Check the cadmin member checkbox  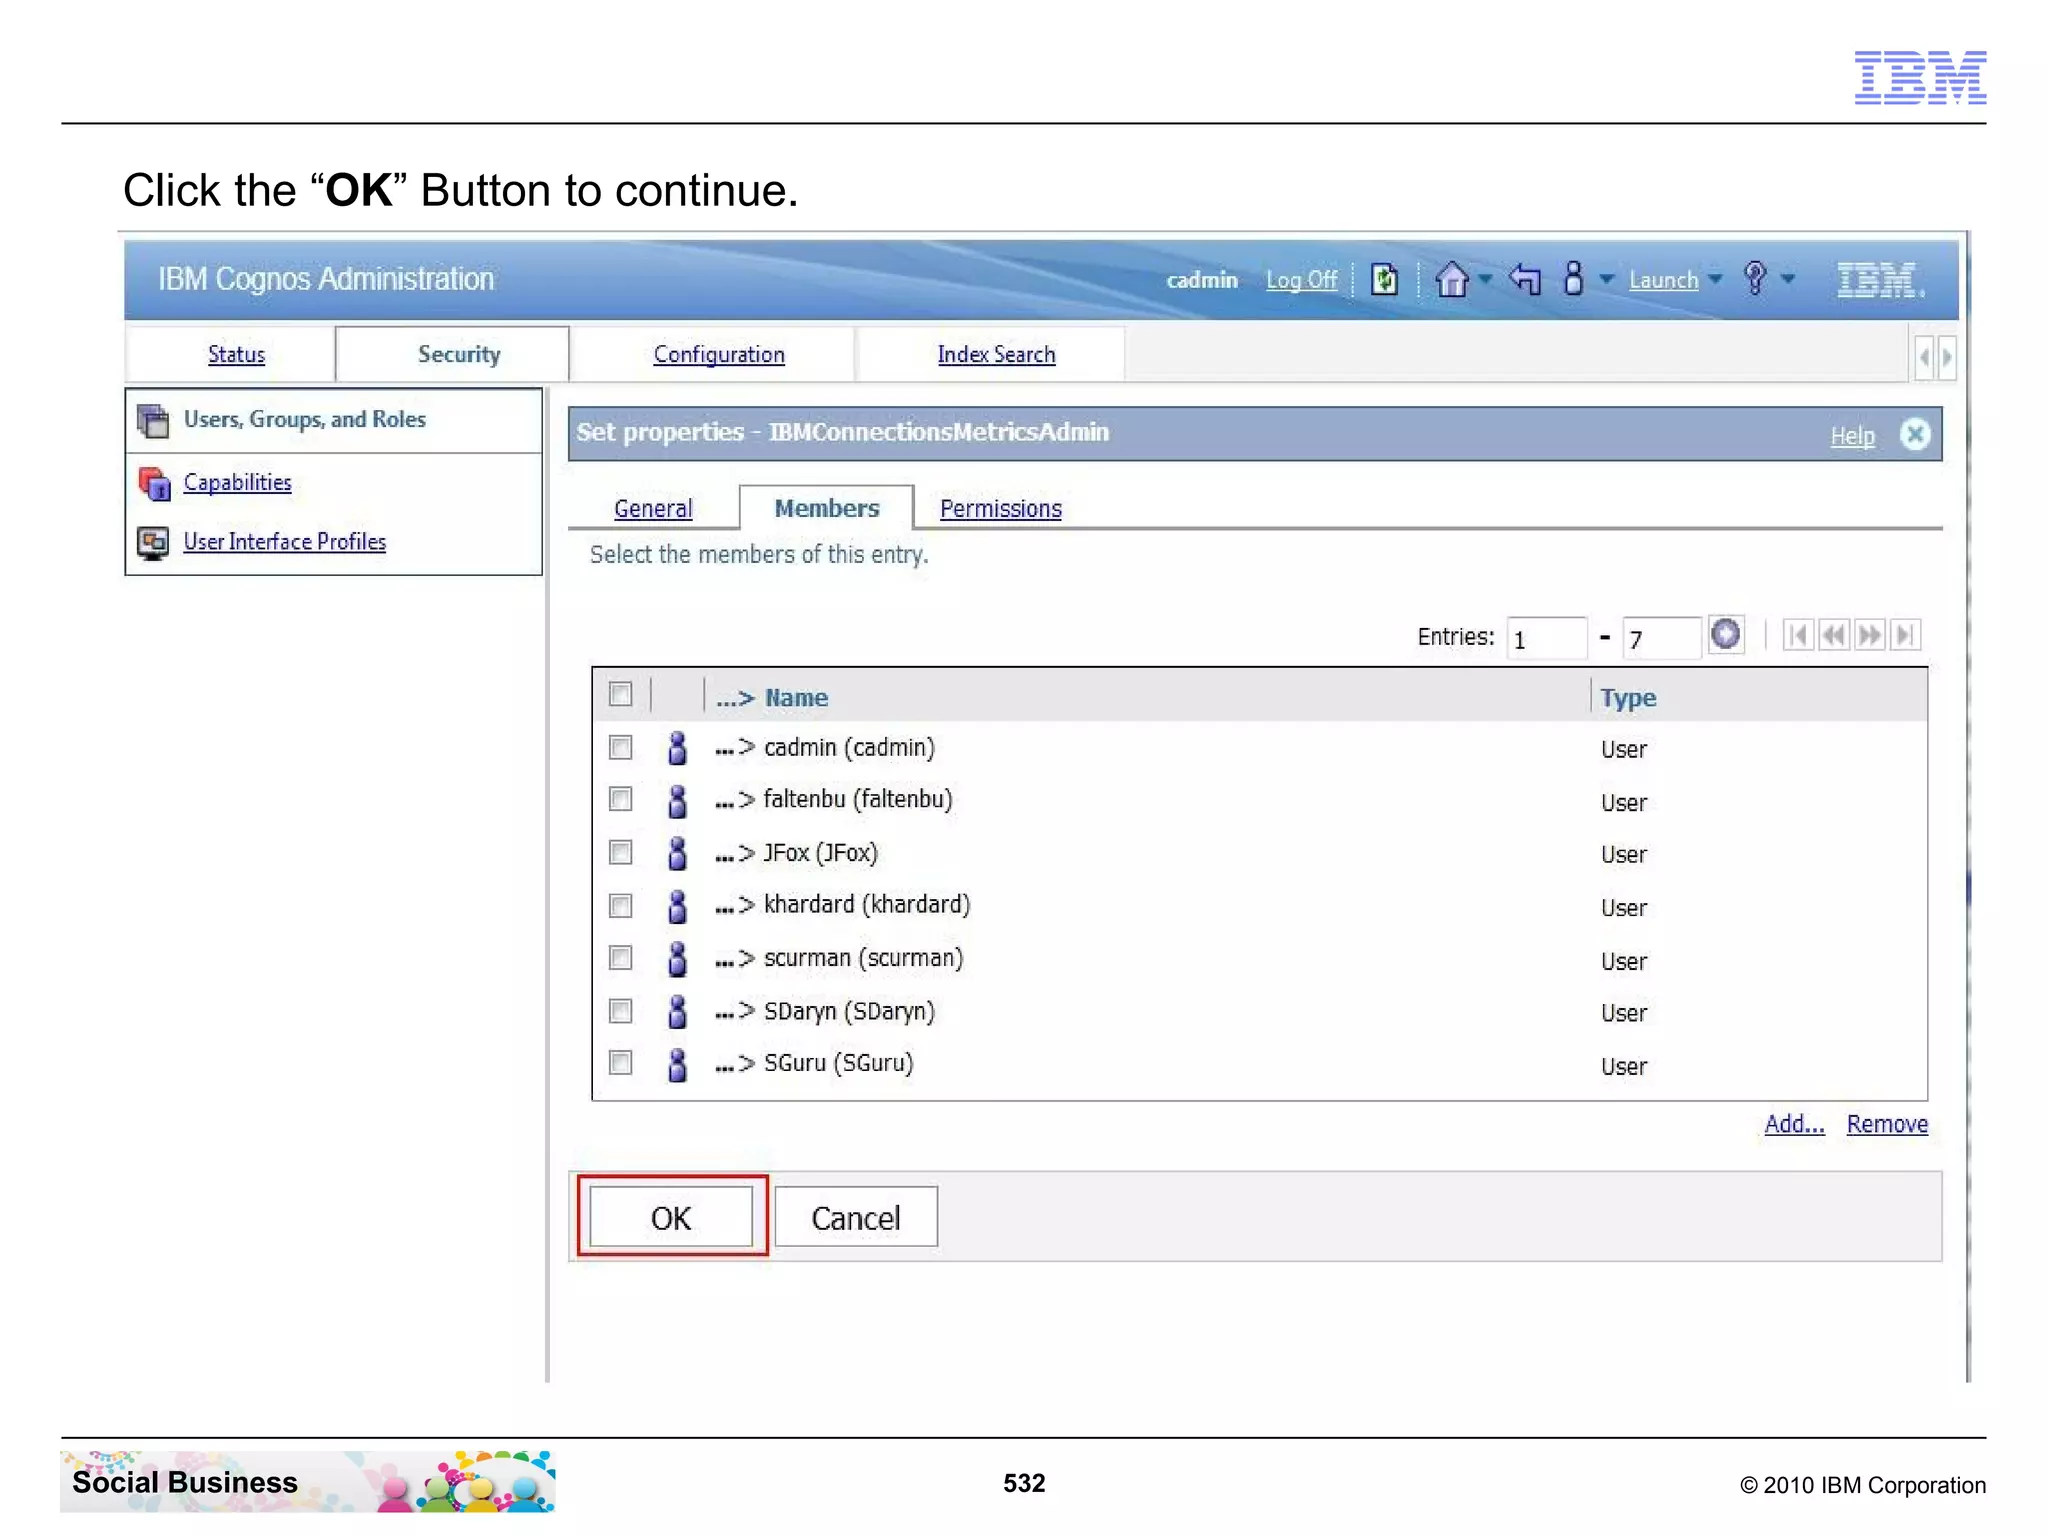click(x=620, y=747)
